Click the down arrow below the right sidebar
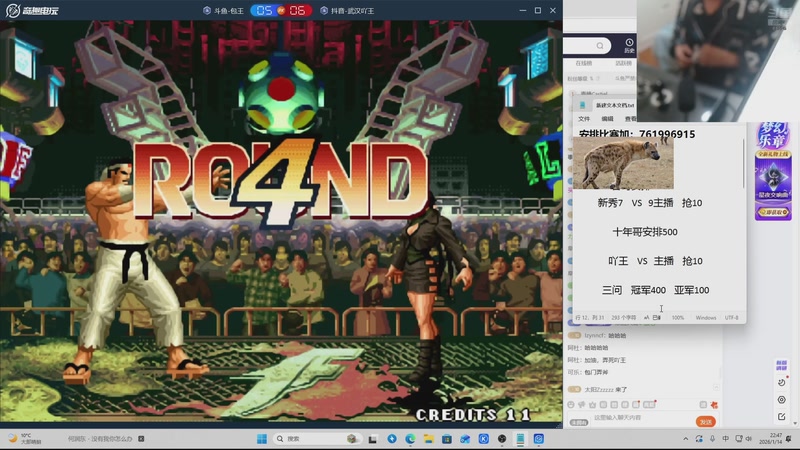This screenshot has width=800, height=450. tap(794, 423)
